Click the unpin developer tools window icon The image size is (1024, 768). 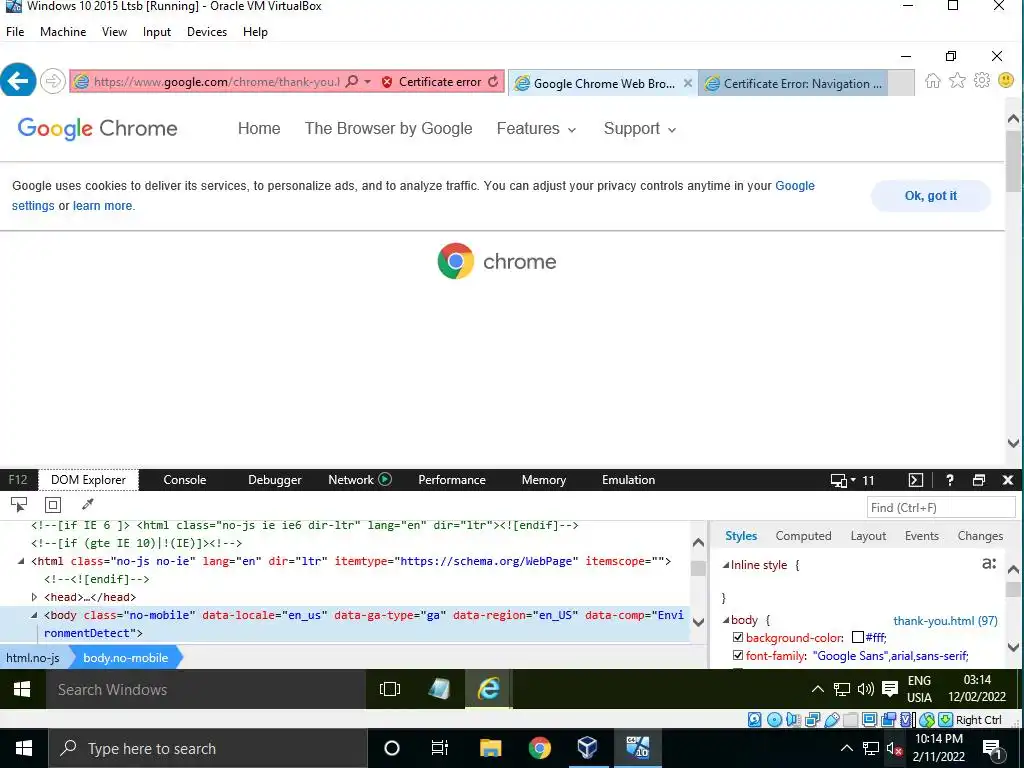[x=978, y=480]
